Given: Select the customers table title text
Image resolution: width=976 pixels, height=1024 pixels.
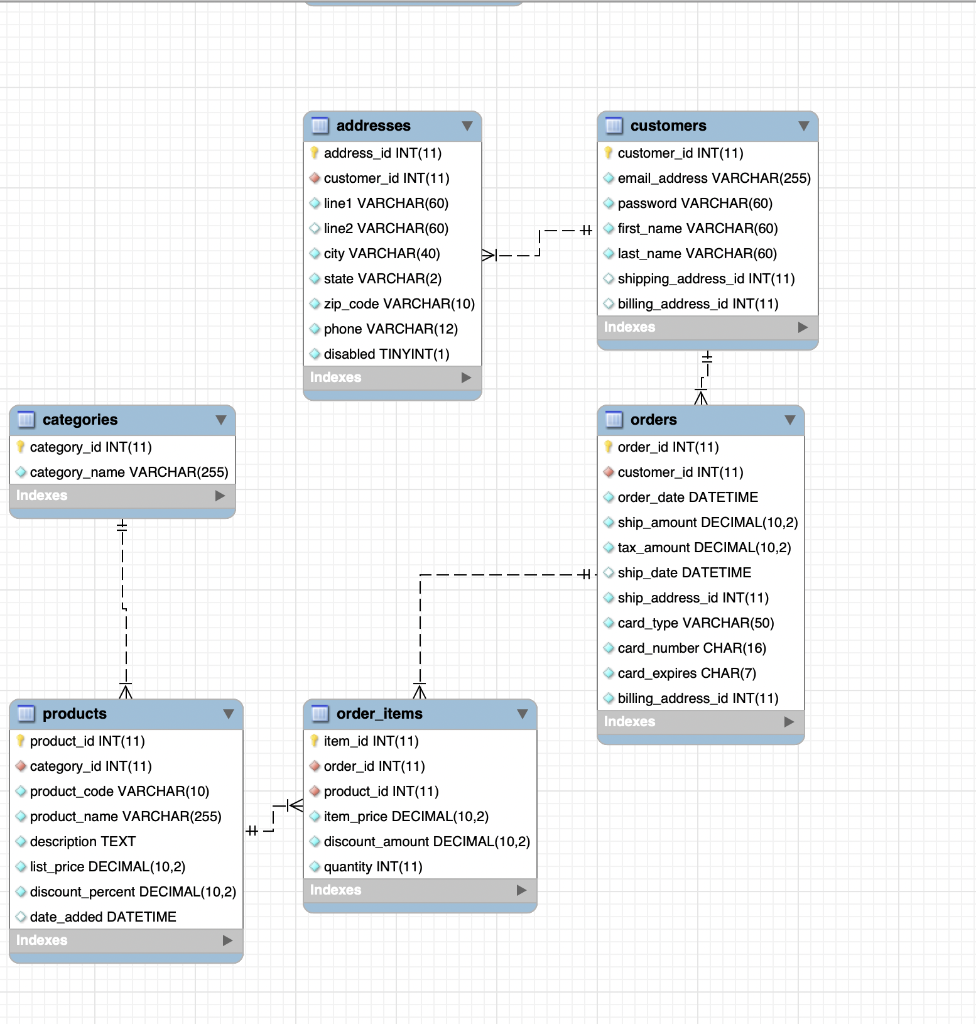Looking at the screenshot, I should coord(670,125).
